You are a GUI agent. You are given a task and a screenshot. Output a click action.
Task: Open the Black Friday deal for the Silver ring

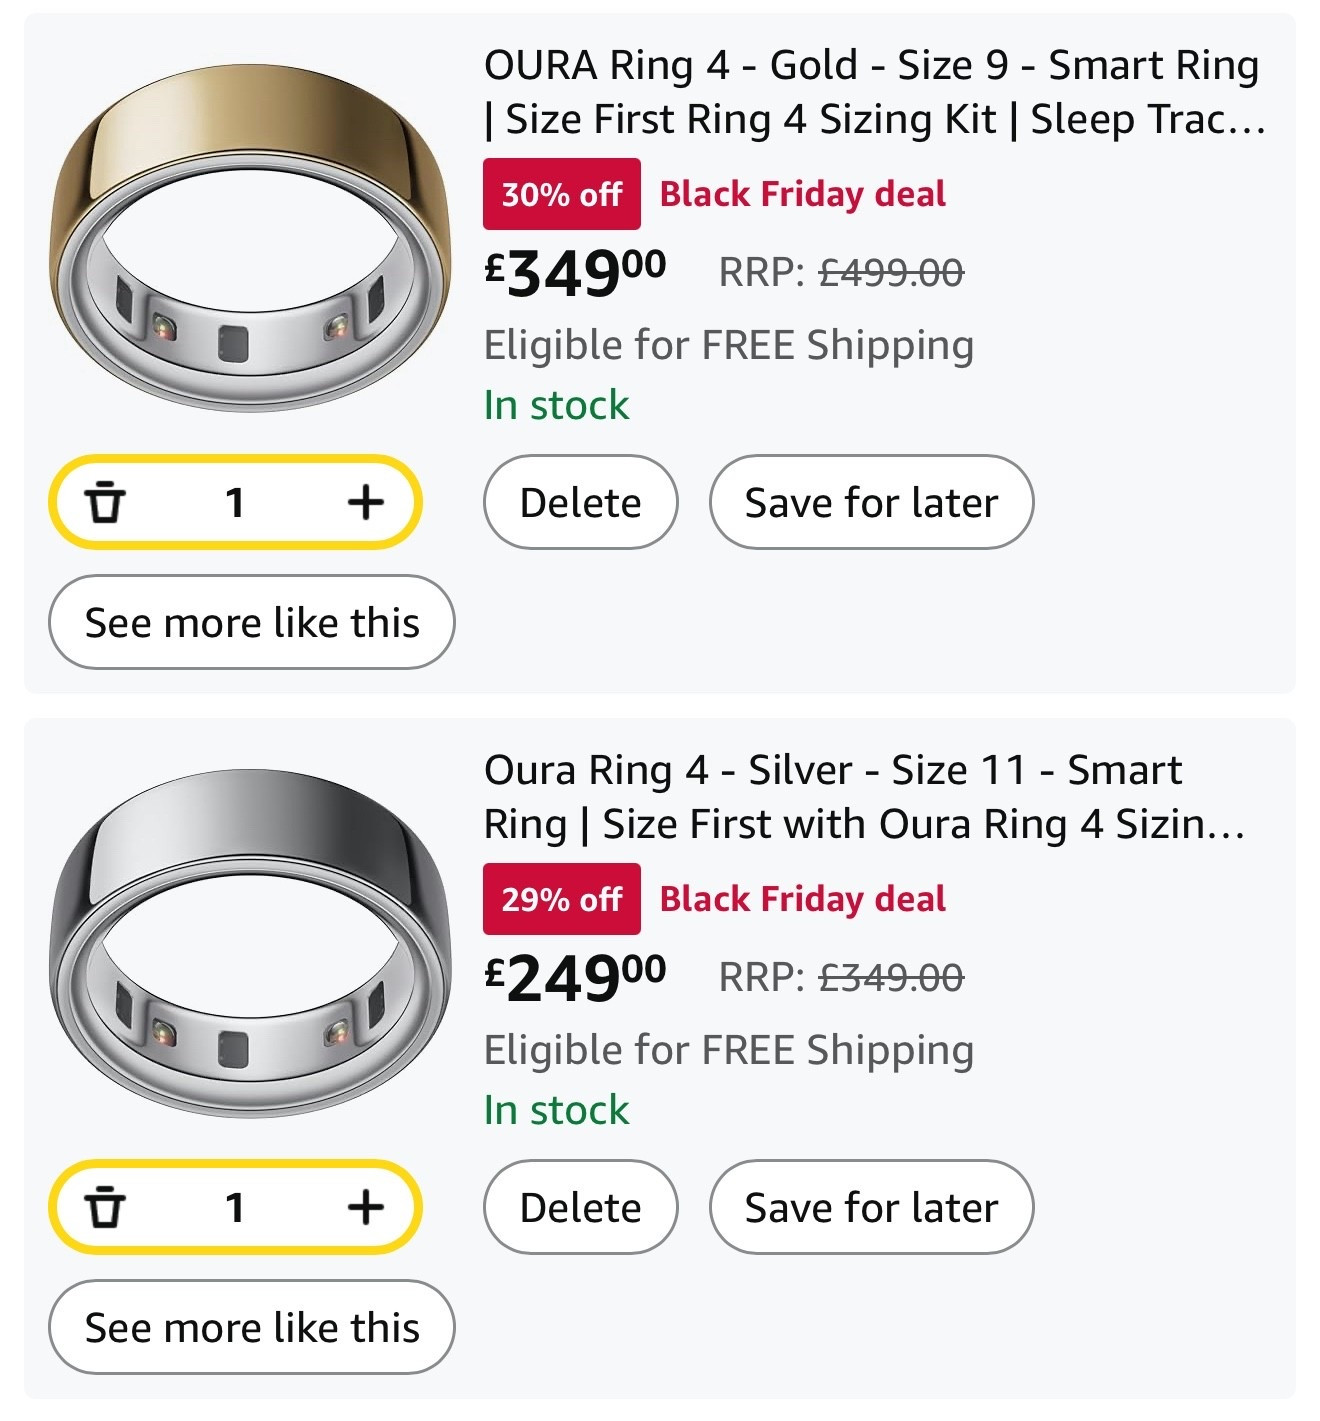click(x=802, y=898)
